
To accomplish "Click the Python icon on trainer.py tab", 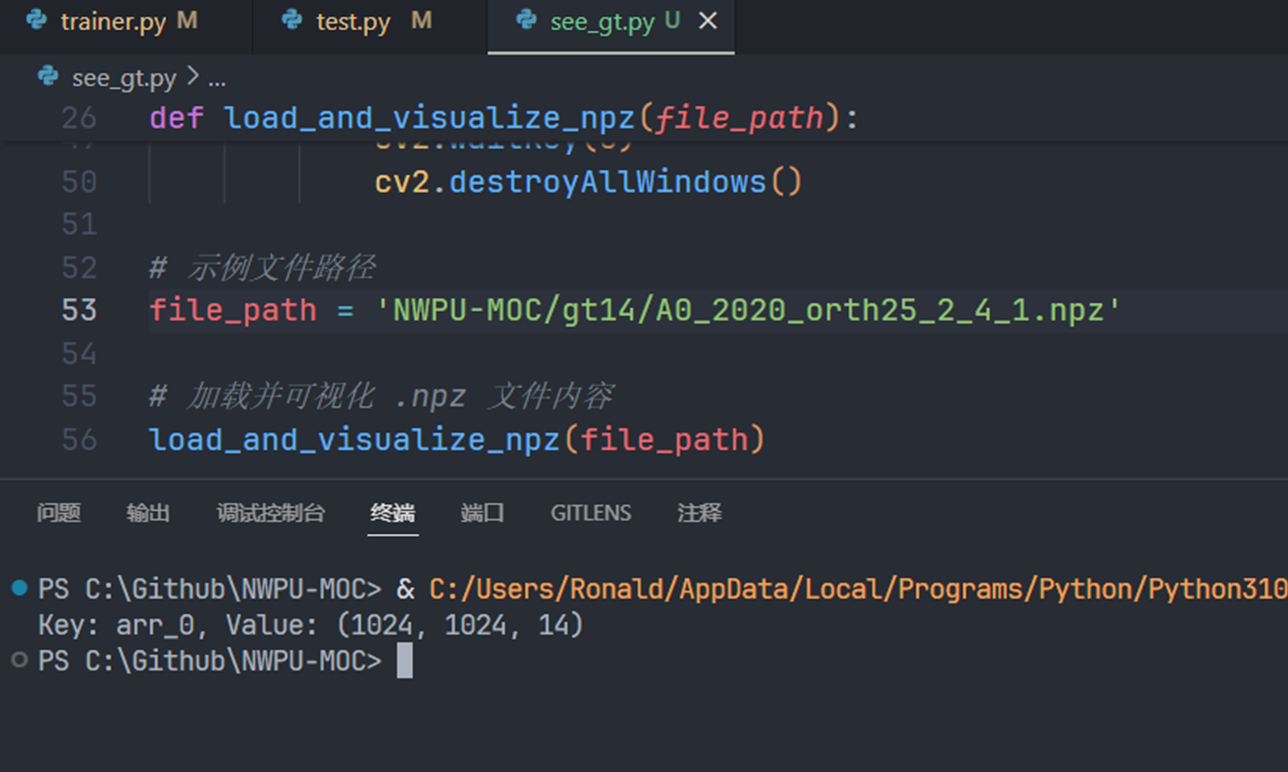I will (37, 21).
